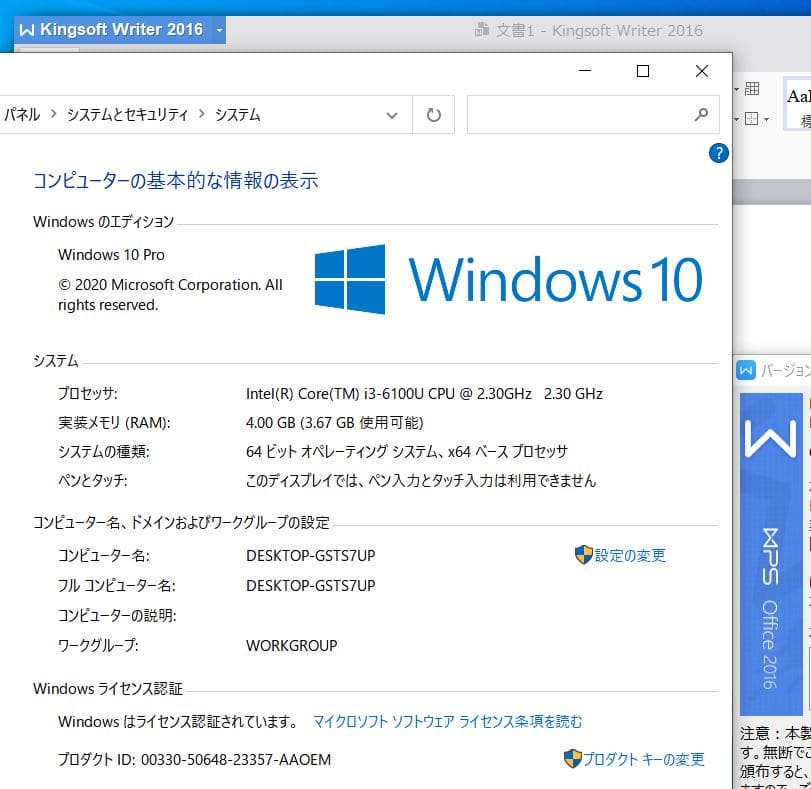Maximize the System window
811x789 pixels.
pyautogui.click(x=643, y=71)
